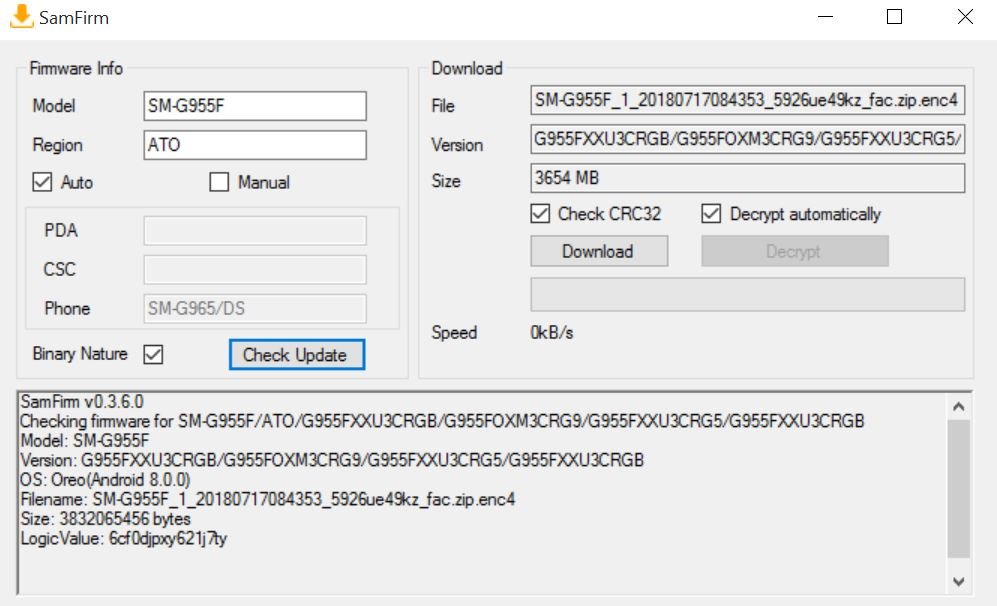The image size is (997, 606).
Task: Click the Download button
Action: click(x=599, y=251)
